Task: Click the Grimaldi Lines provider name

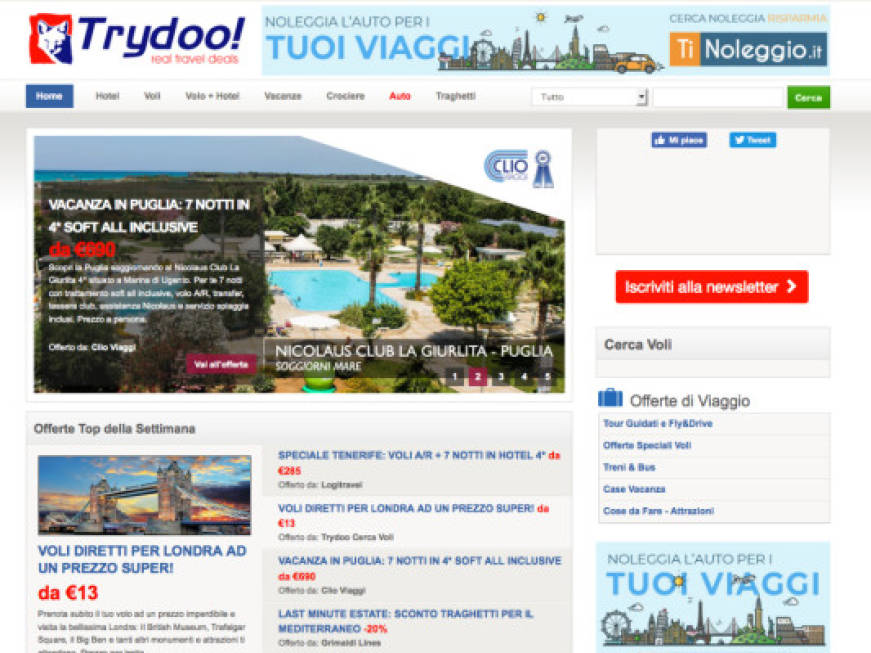Action: 351,643
